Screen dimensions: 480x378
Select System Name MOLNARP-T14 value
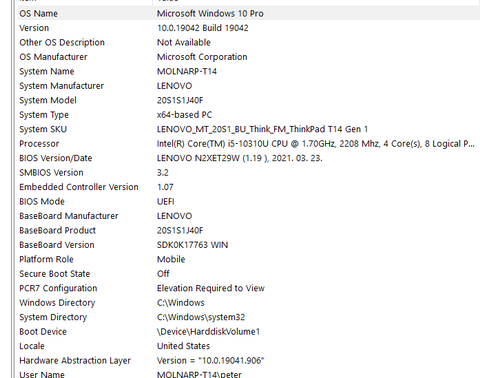(187, 71)
